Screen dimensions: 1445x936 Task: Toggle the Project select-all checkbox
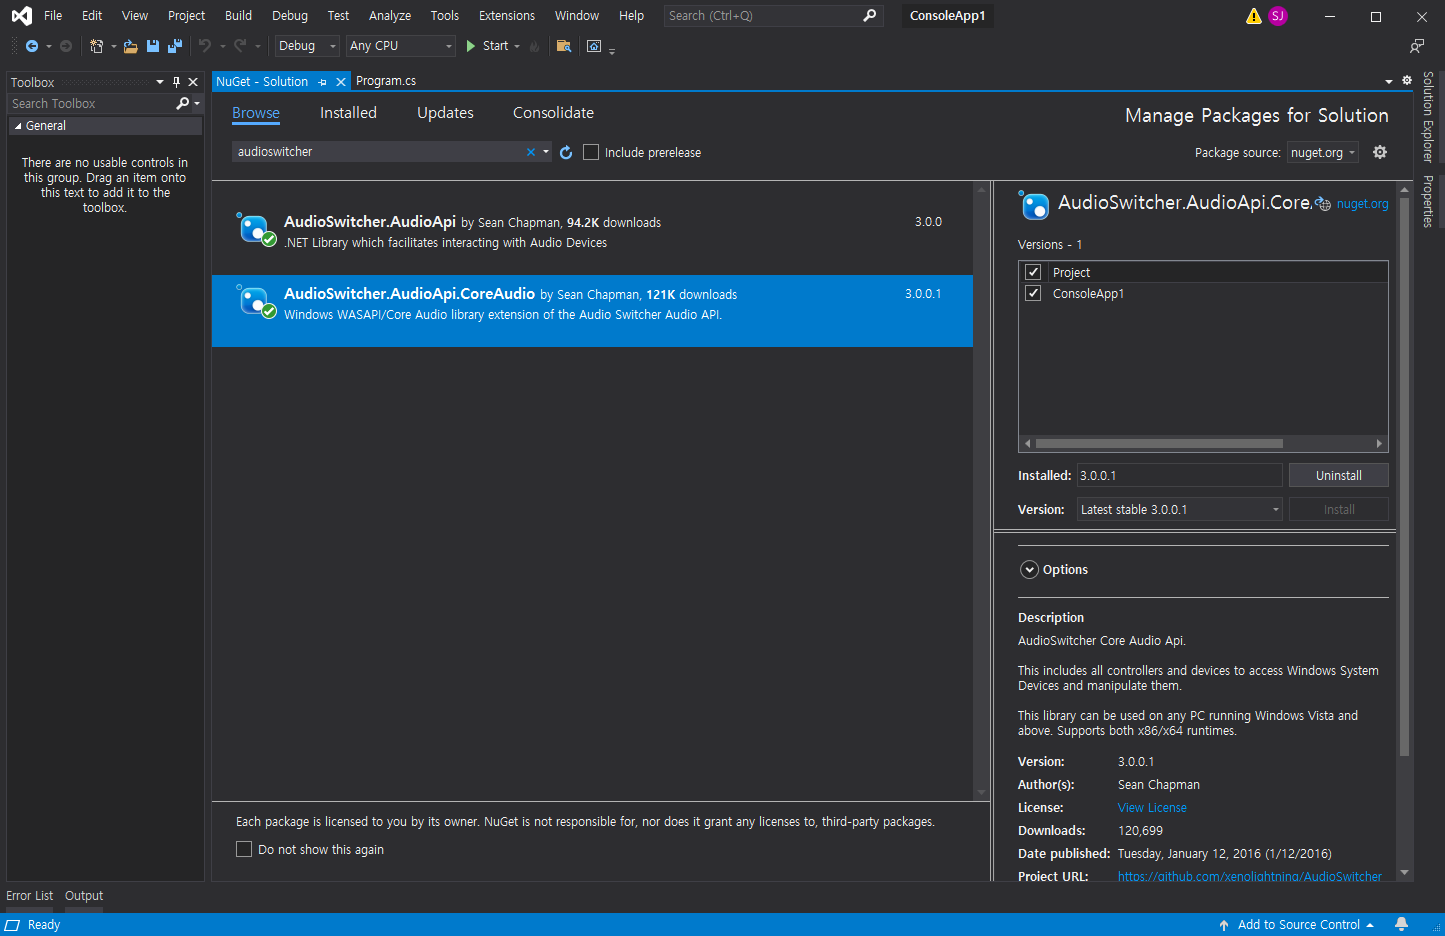tap(1034, 272)
